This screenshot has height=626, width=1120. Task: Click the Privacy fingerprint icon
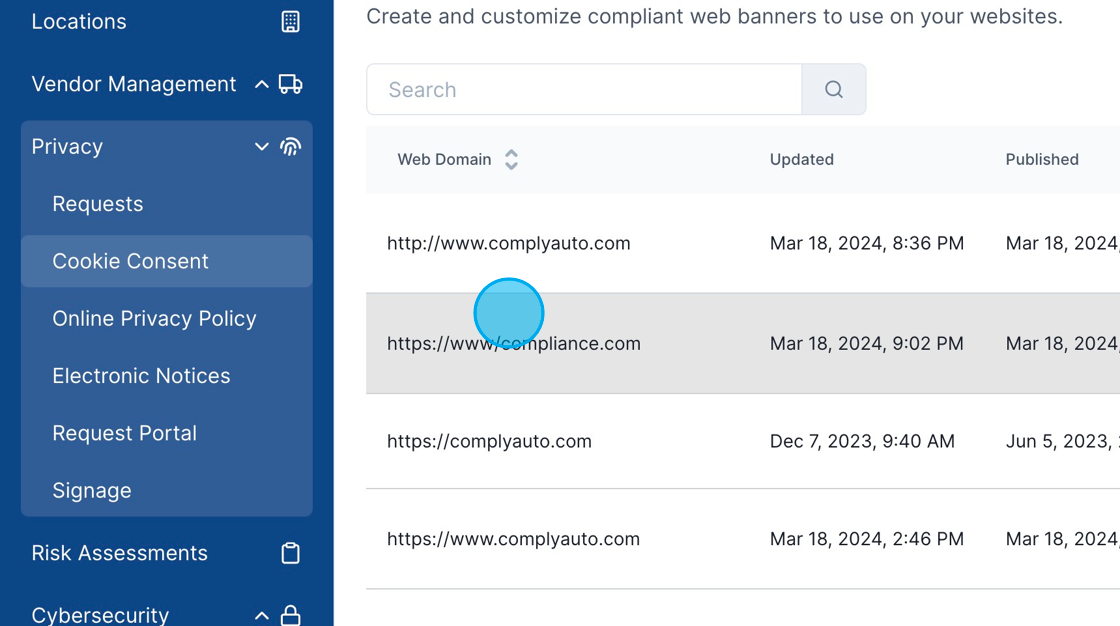(290, 146)
